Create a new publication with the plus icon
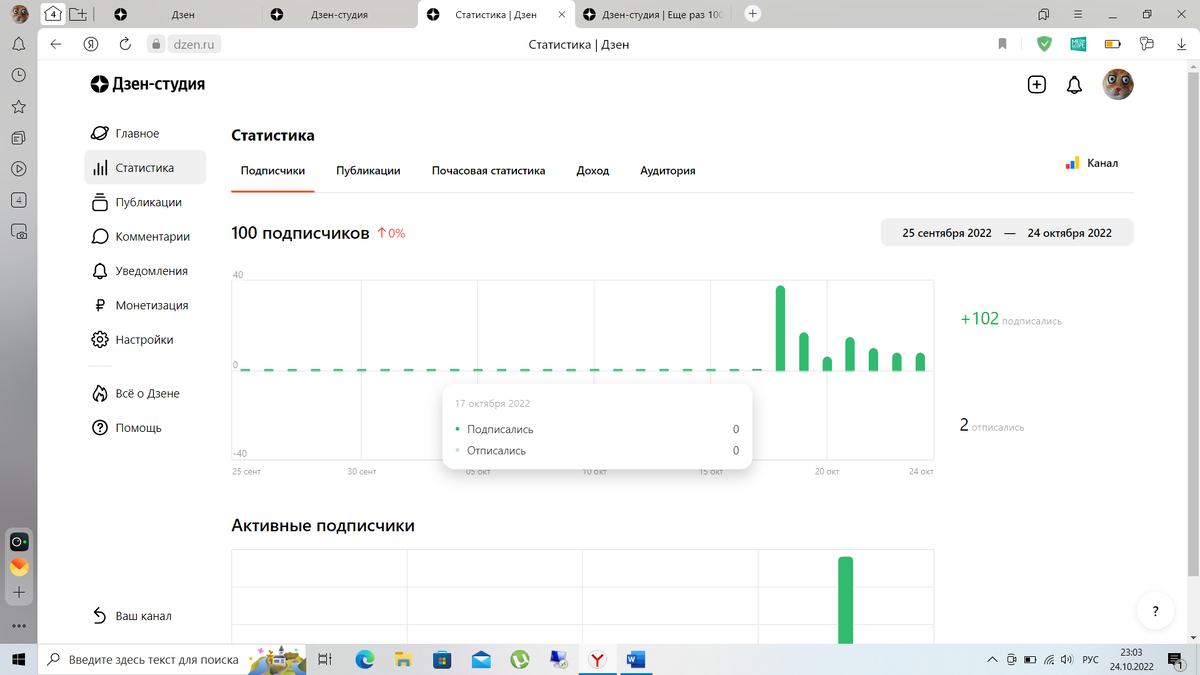1200x675 pixels. (1036, 84)
